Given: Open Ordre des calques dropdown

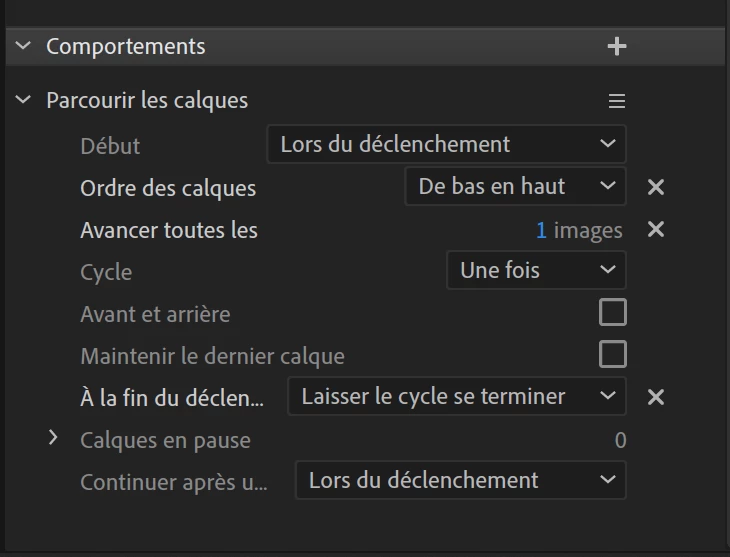Looking at the screenshot, I should pyautogui.click(x=515, y=187).
